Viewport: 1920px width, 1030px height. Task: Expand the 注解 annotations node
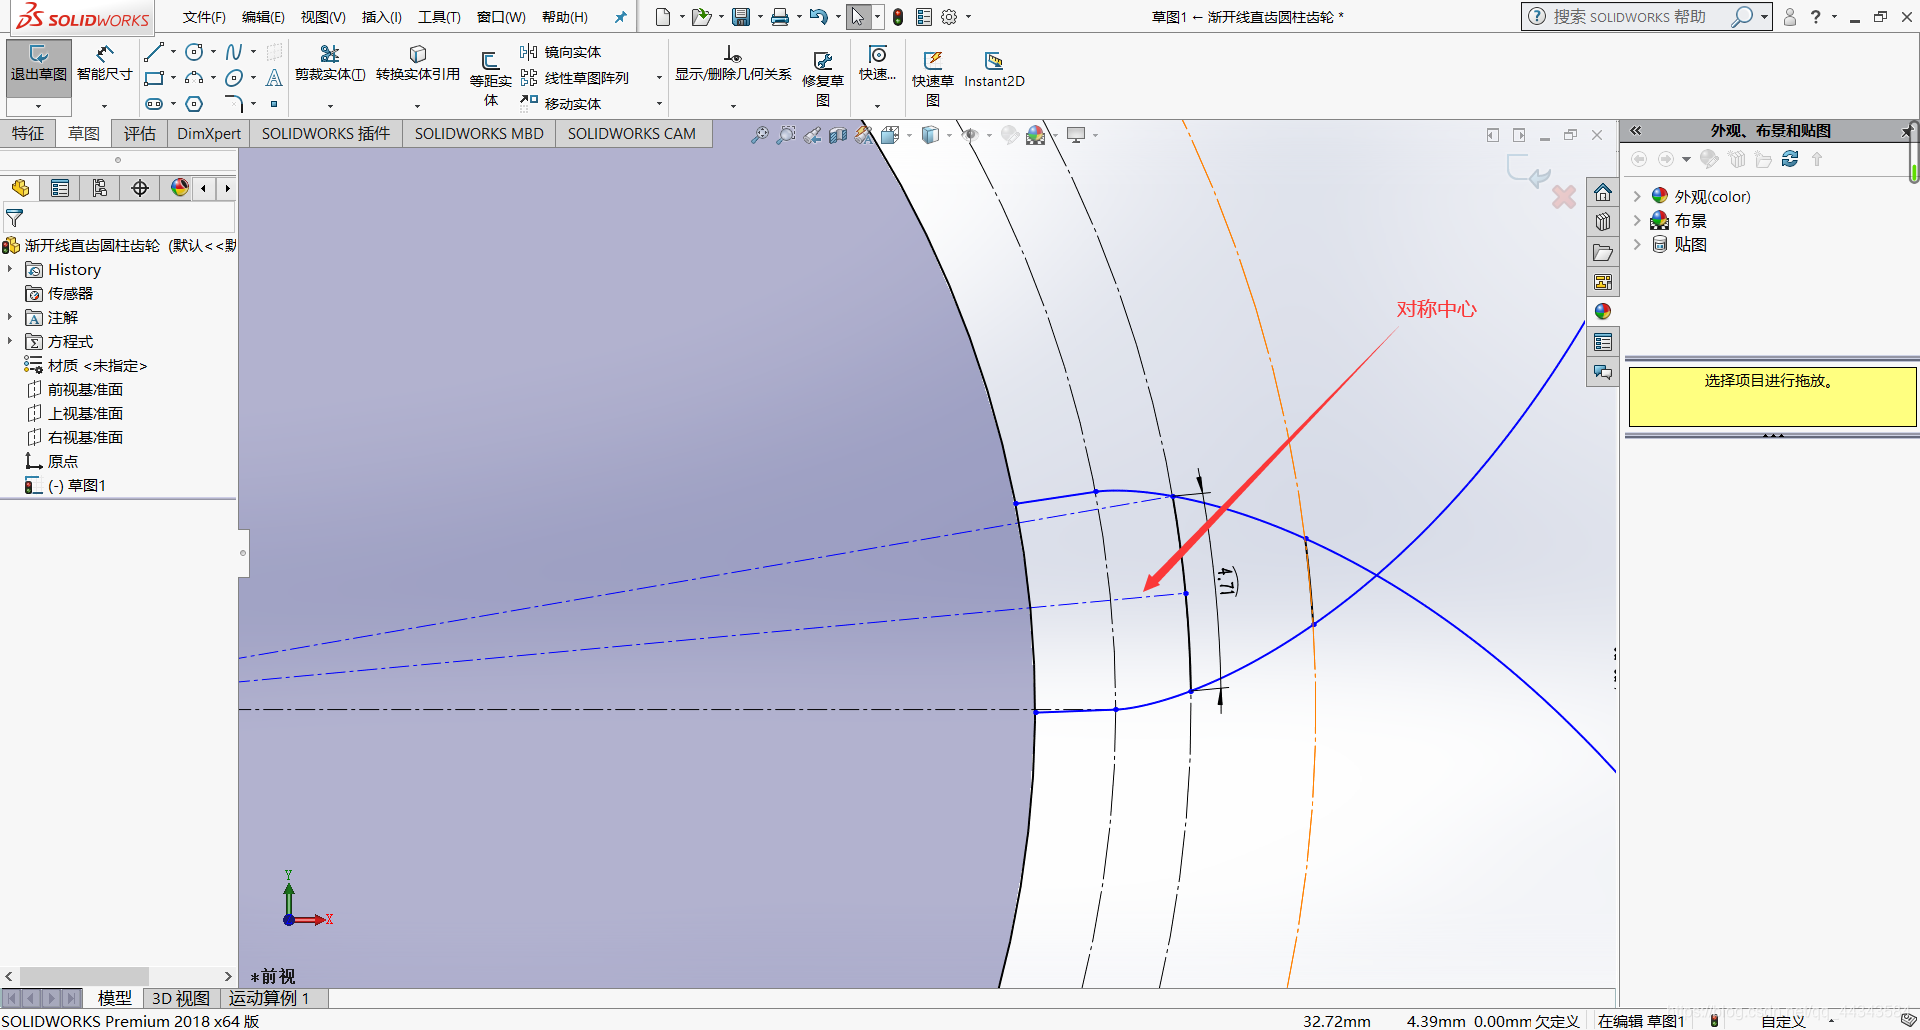[10, 317]
